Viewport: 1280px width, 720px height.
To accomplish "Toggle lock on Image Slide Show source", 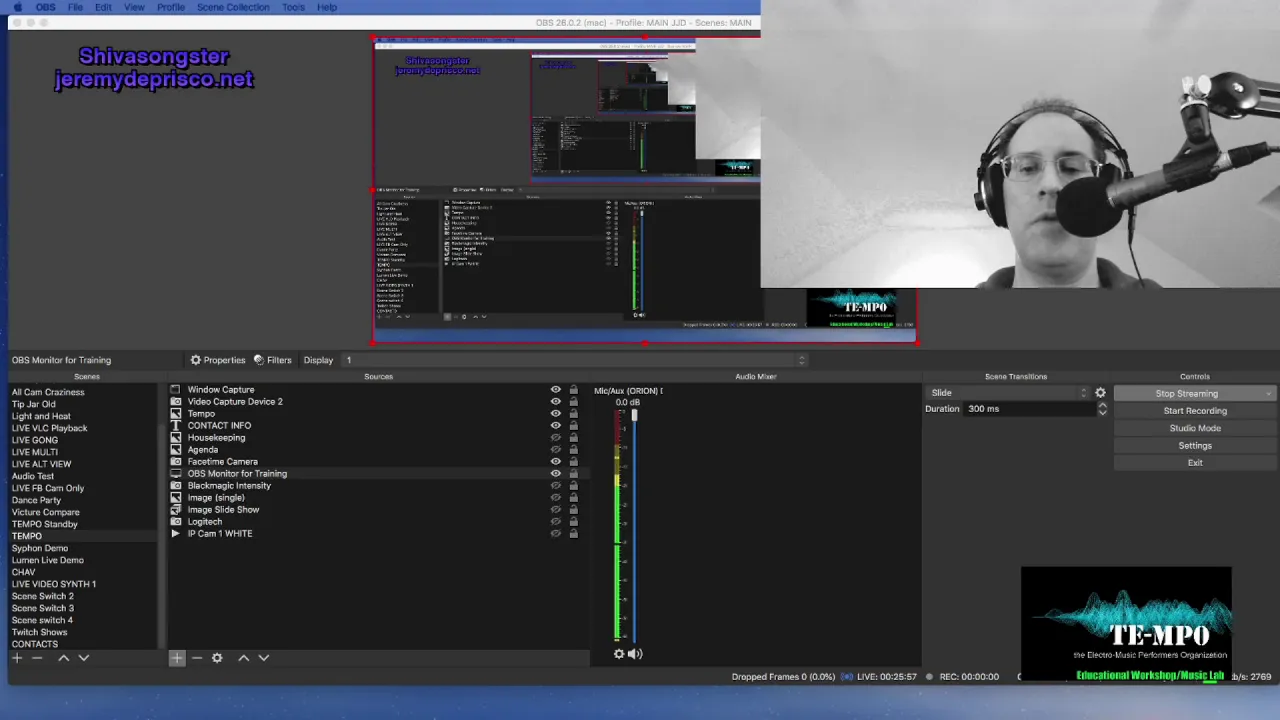I will pyautogui.click(x=573, y=510).
